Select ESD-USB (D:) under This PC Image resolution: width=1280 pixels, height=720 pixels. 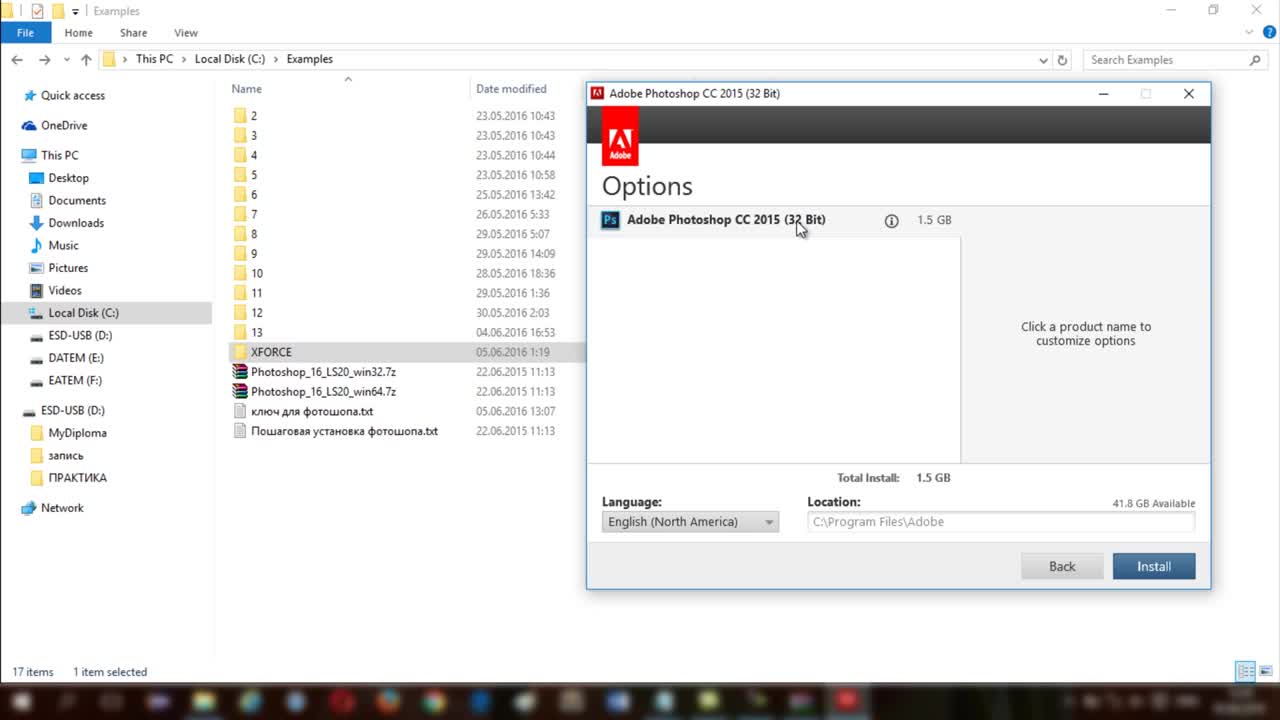pos(80,336)
